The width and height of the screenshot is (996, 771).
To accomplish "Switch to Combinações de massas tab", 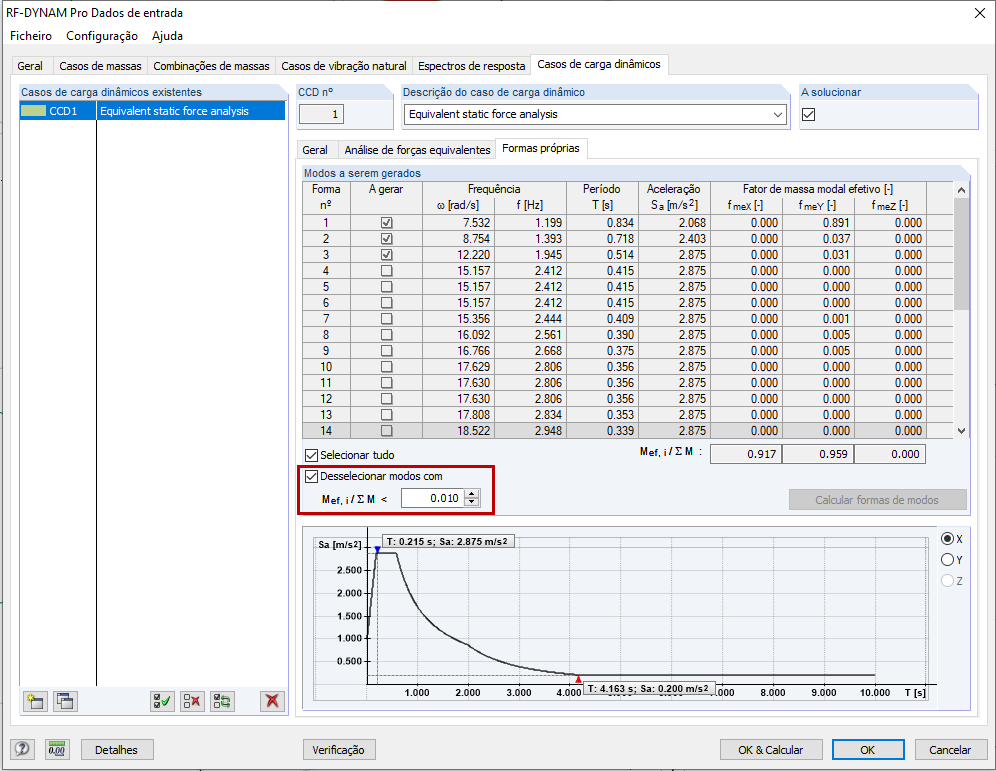I will 212,66.
